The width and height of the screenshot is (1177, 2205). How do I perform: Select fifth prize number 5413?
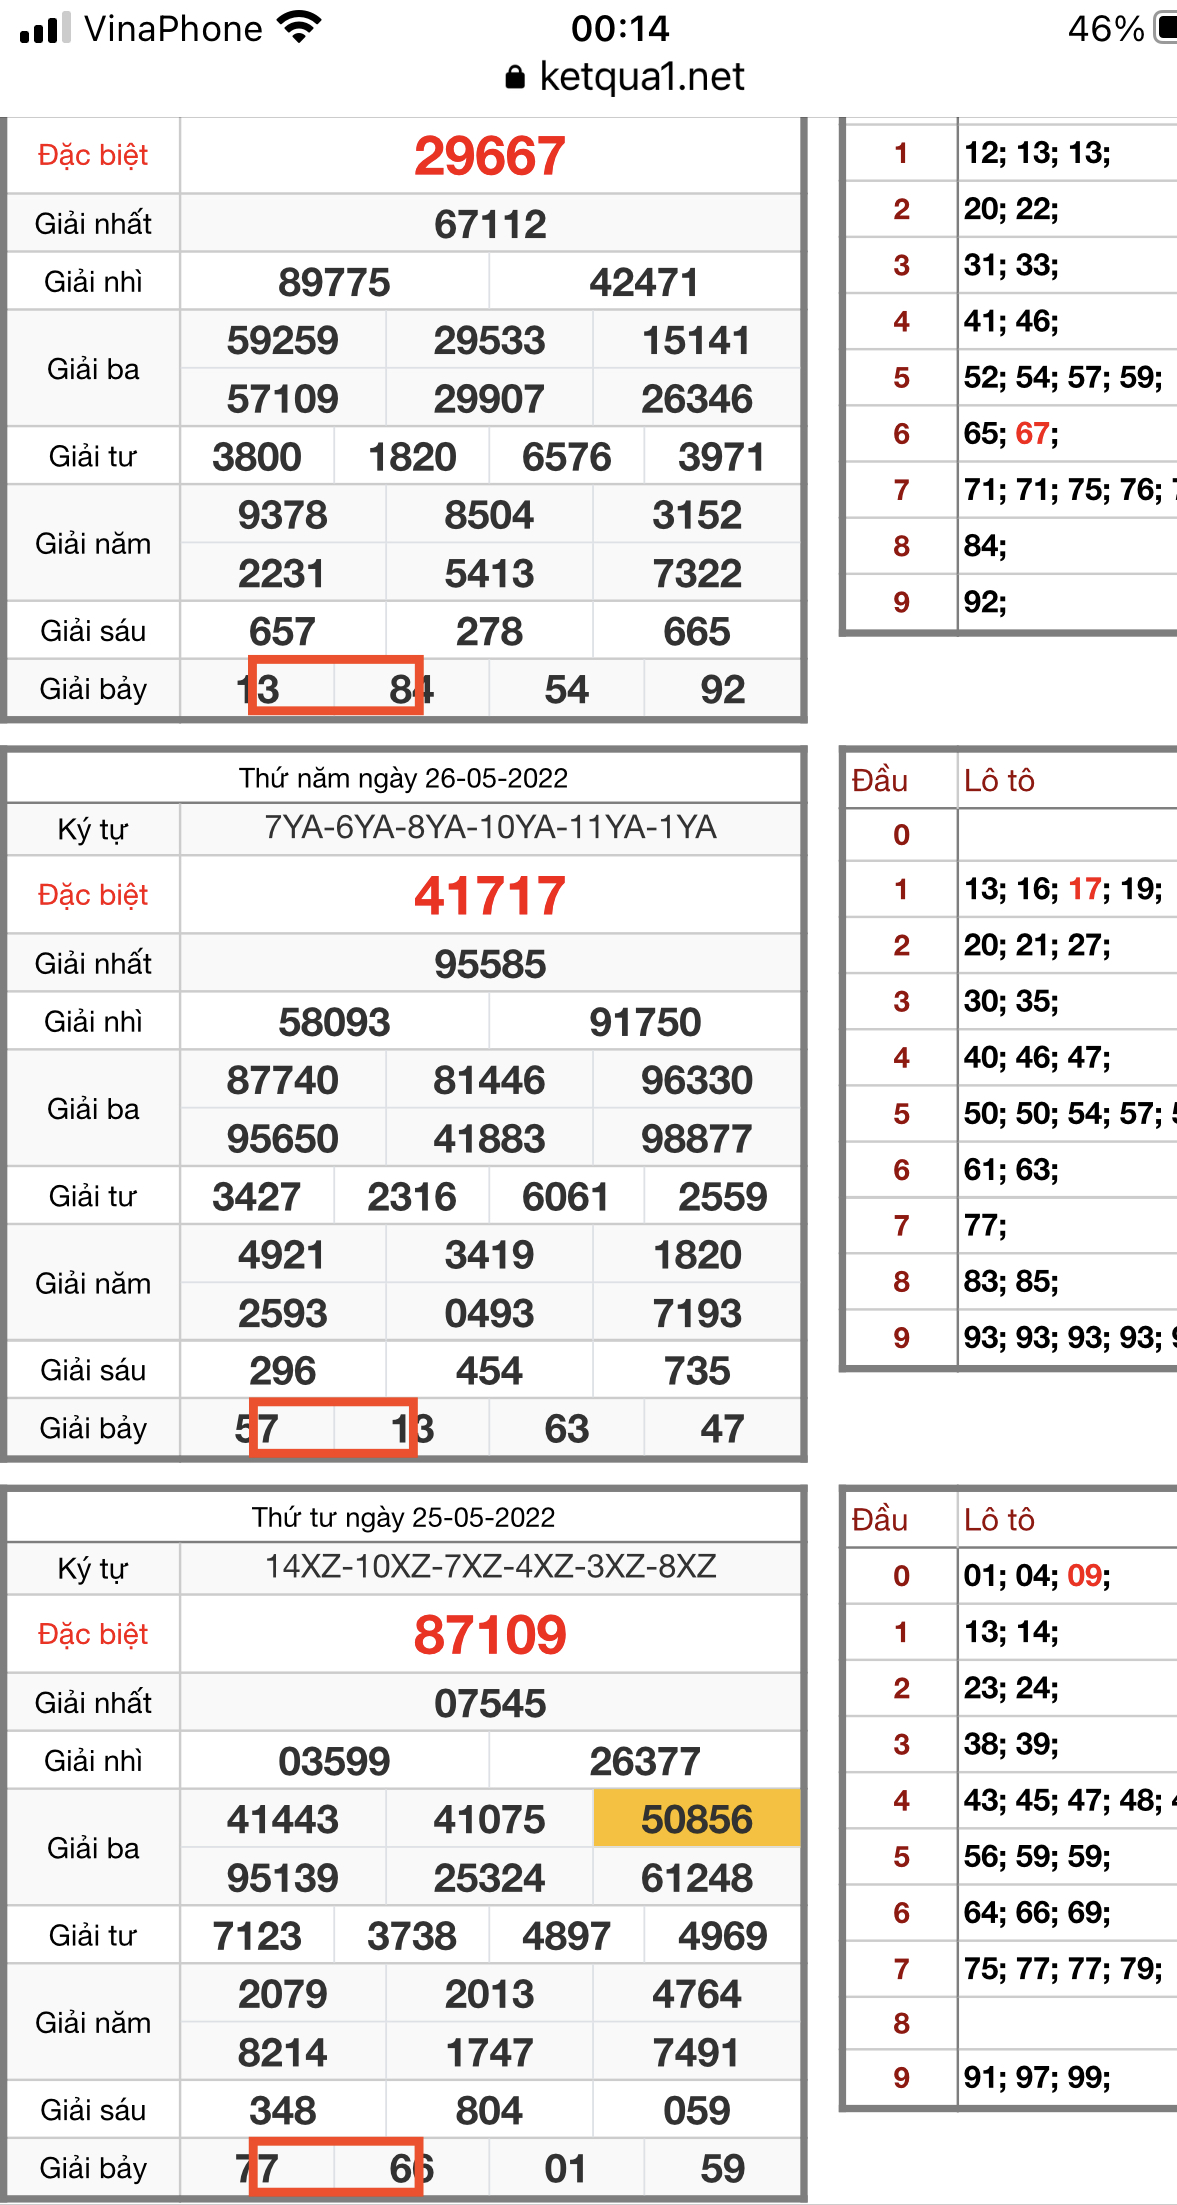click(489, 574)
